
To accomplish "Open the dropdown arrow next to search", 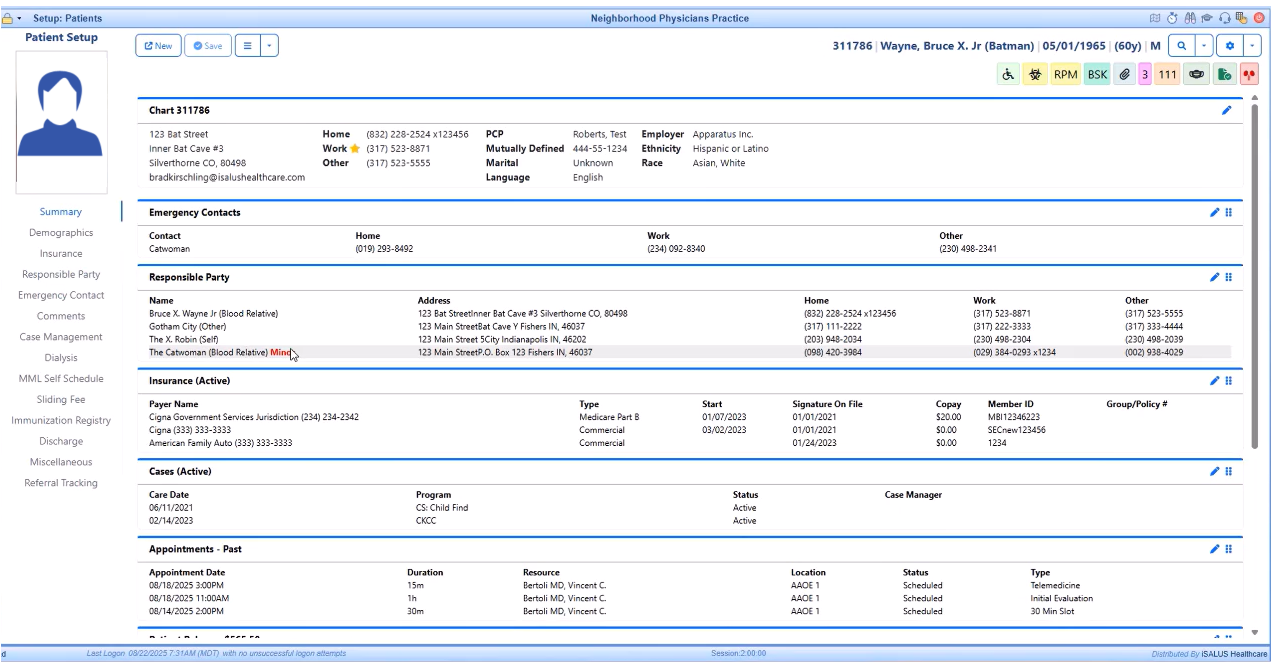I will (x=1204, y=46).
